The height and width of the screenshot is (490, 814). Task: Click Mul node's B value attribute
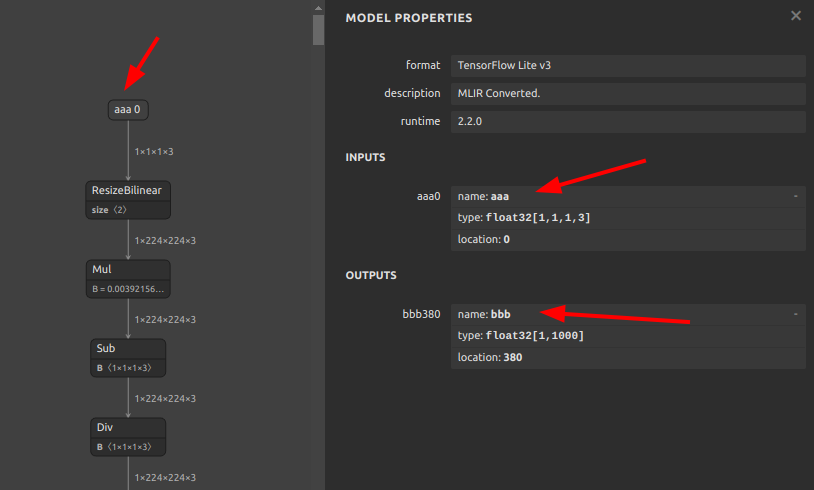(128, 289)
